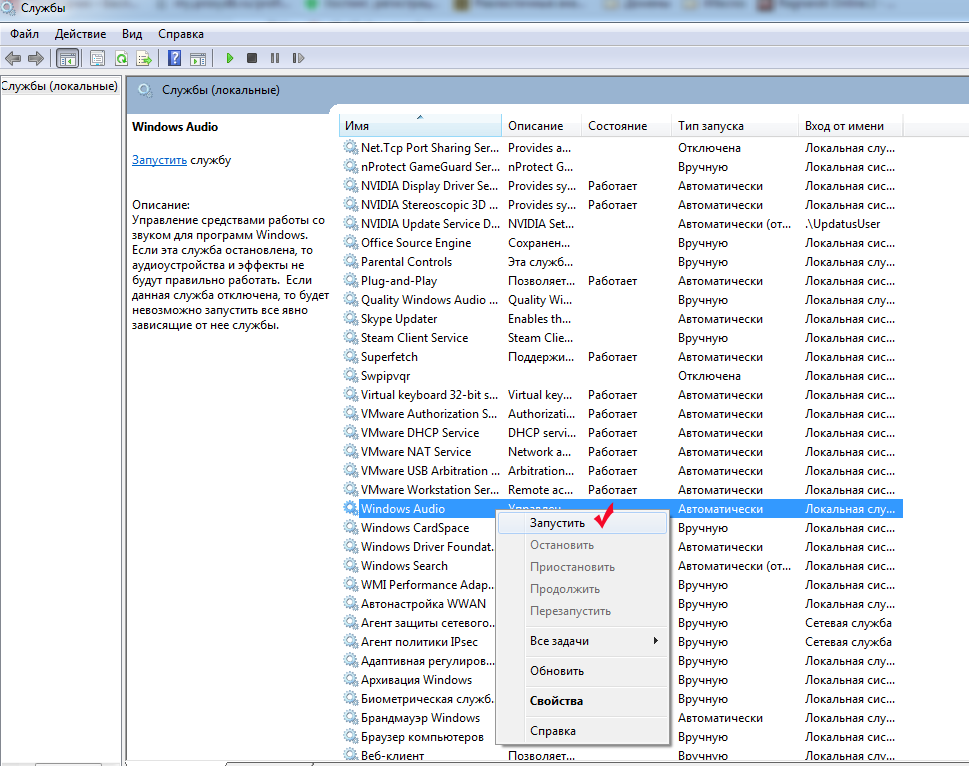Click the Refresh toolbar icon
The image size is (969, 766).
tap(121, 59)
